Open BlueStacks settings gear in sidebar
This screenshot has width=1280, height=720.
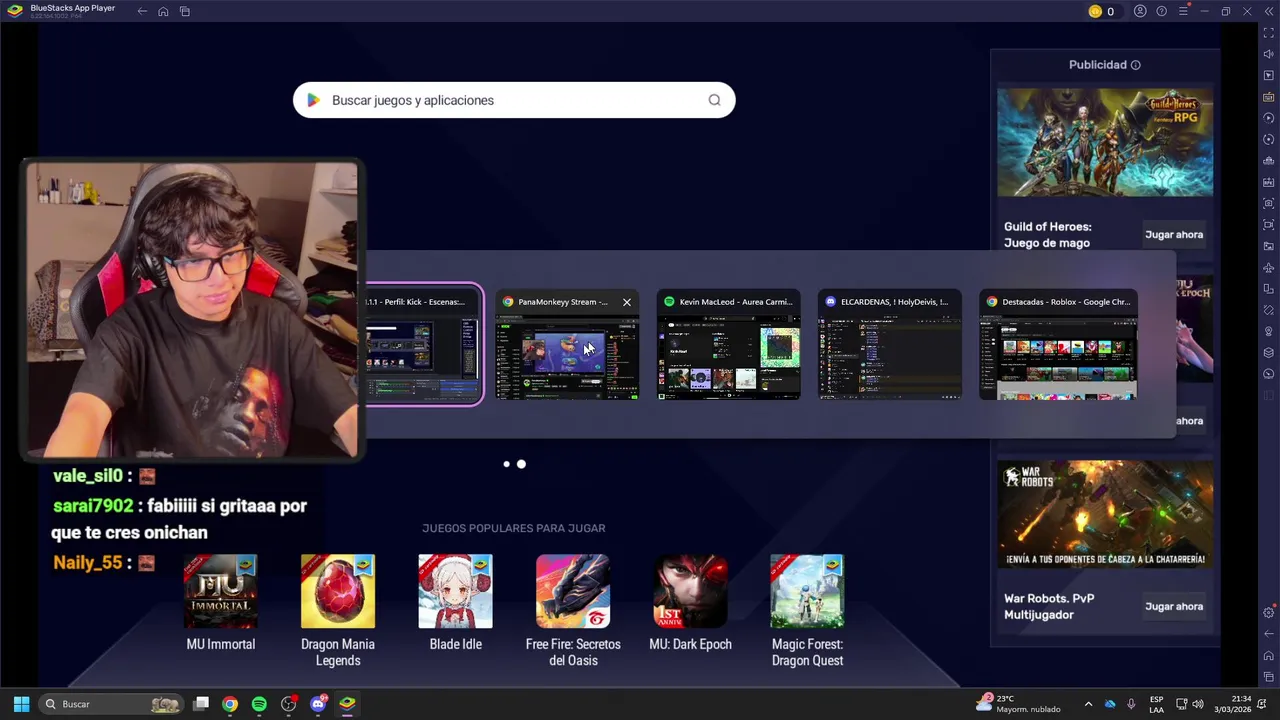(1269, 612)
